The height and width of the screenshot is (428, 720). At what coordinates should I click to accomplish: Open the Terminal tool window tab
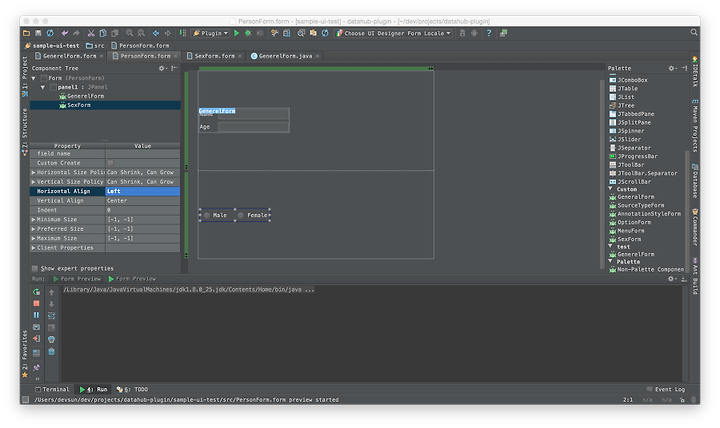click(x=52, y=389)
